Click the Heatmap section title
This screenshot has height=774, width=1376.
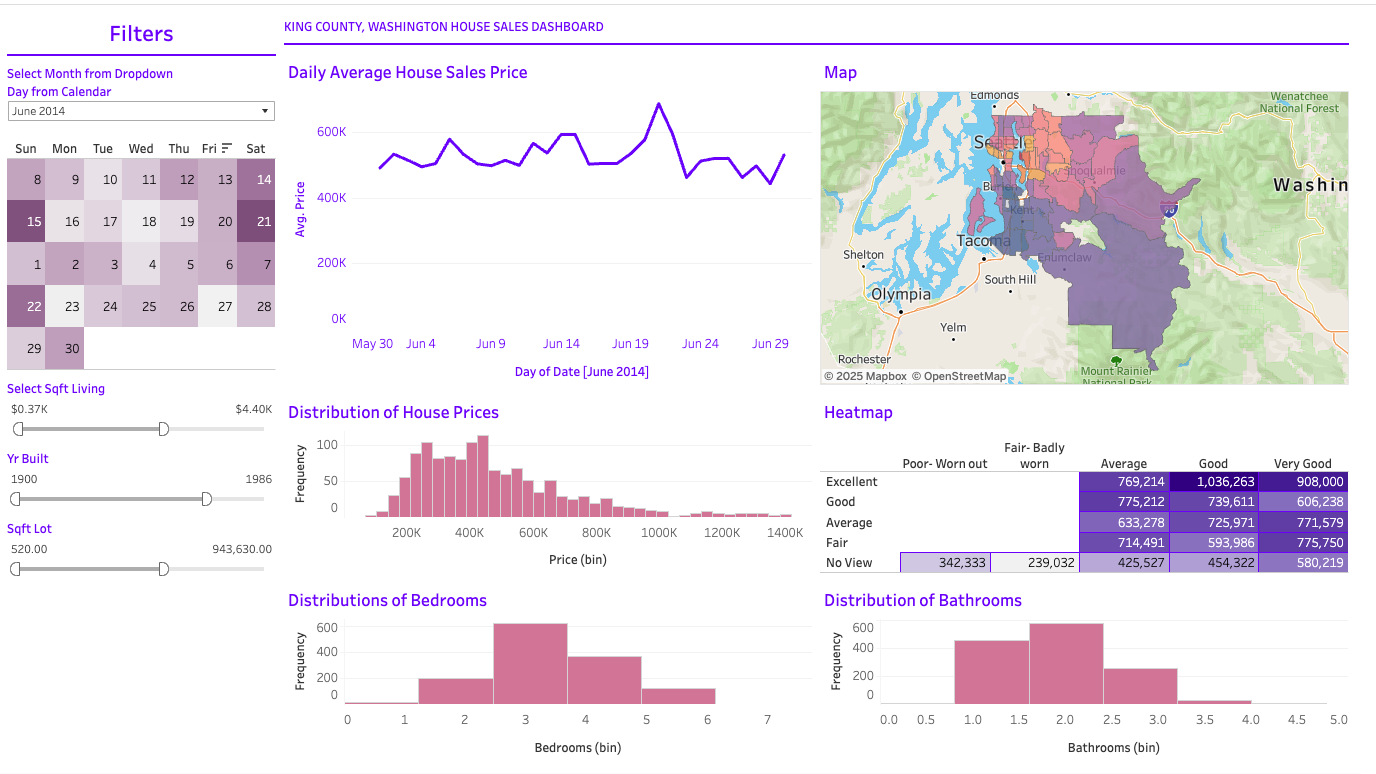pyautogui.click(x=858, y=412)
